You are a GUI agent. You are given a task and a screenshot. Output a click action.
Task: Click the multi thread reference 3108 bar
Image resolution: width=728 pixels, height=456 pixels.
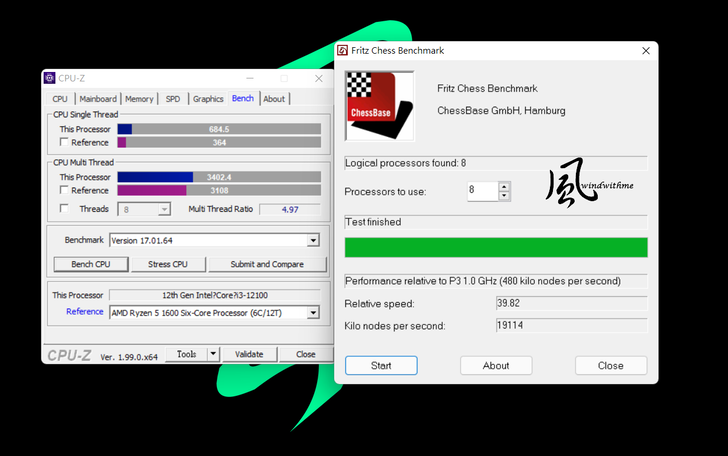coord(219,190)
